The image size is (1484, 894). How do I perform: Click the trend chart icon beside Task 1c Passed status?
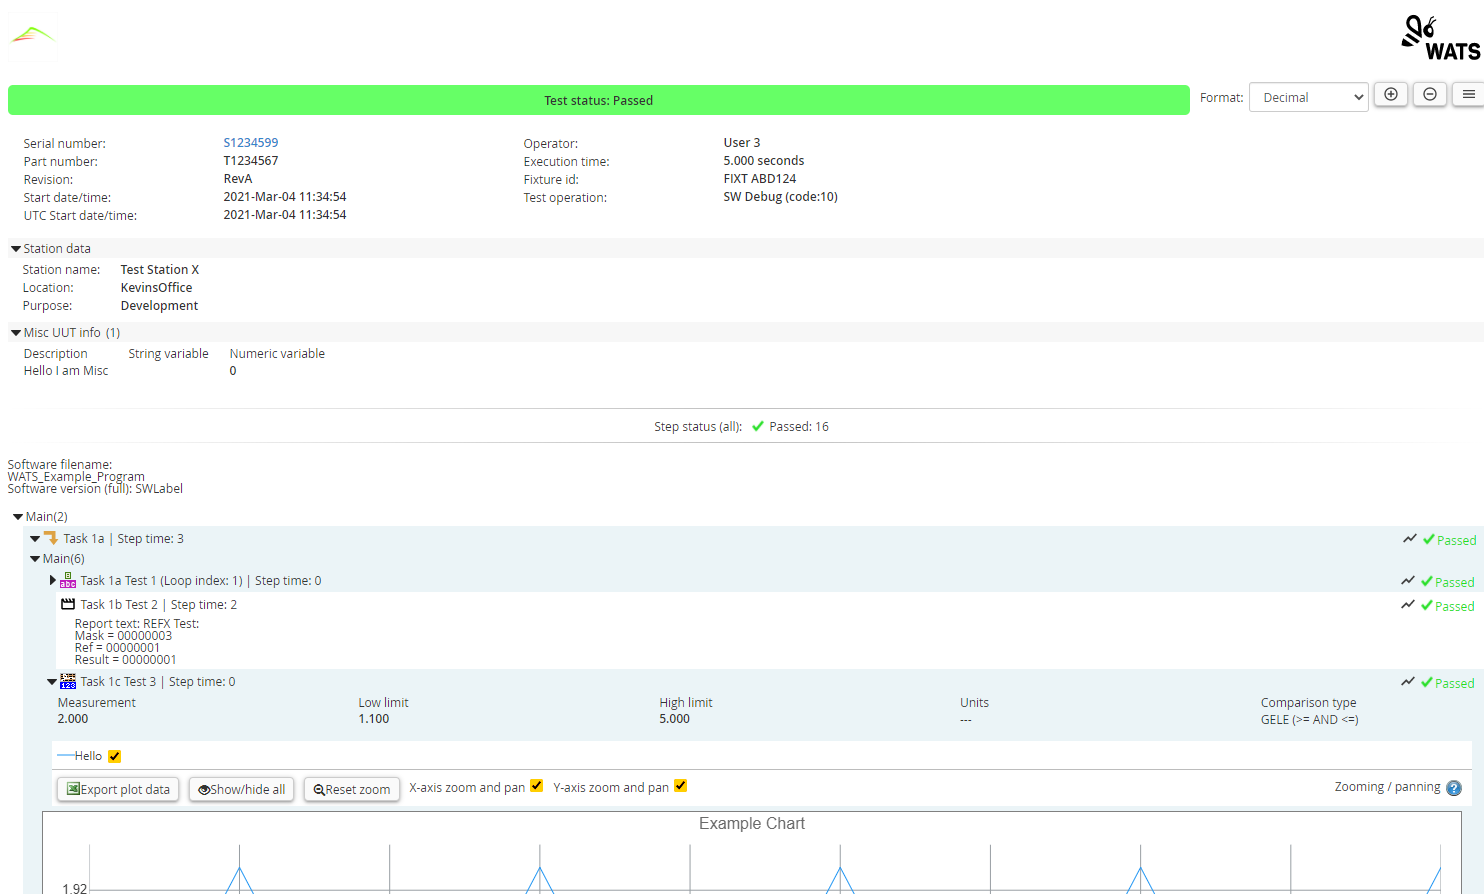coord(1408,682)
